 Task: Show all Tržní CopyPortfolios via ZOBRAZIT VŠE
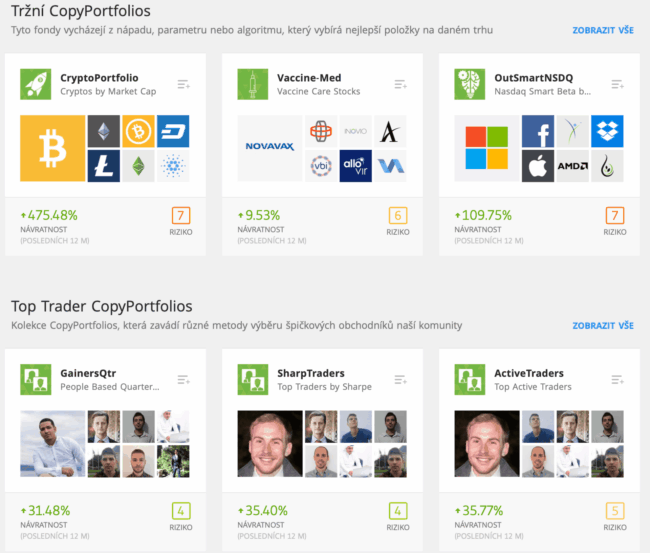click(x=603, y=30)
